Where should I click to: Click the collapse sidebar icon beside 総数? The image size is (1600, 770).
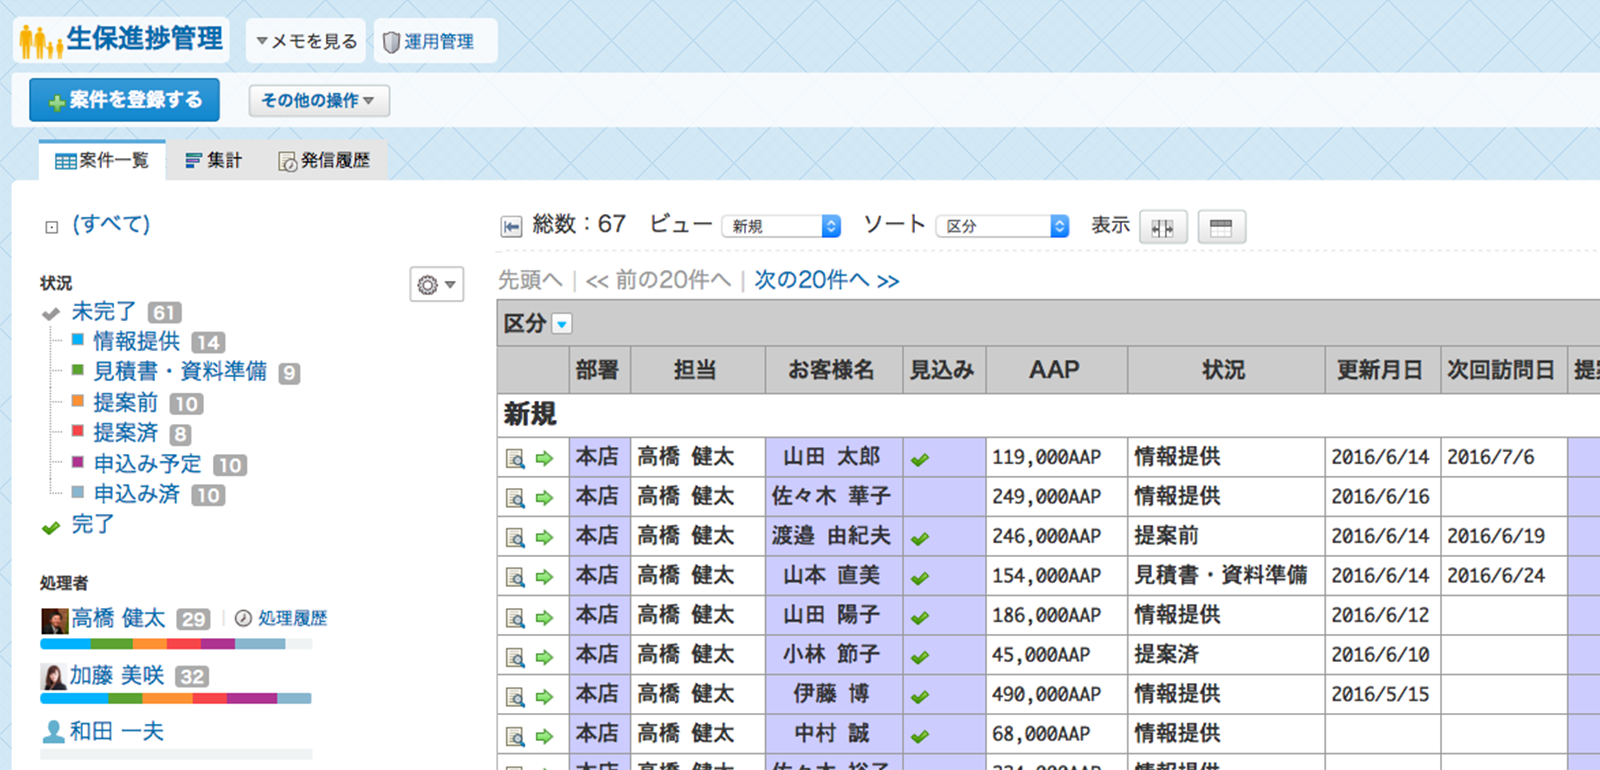(x=511, y=227)
